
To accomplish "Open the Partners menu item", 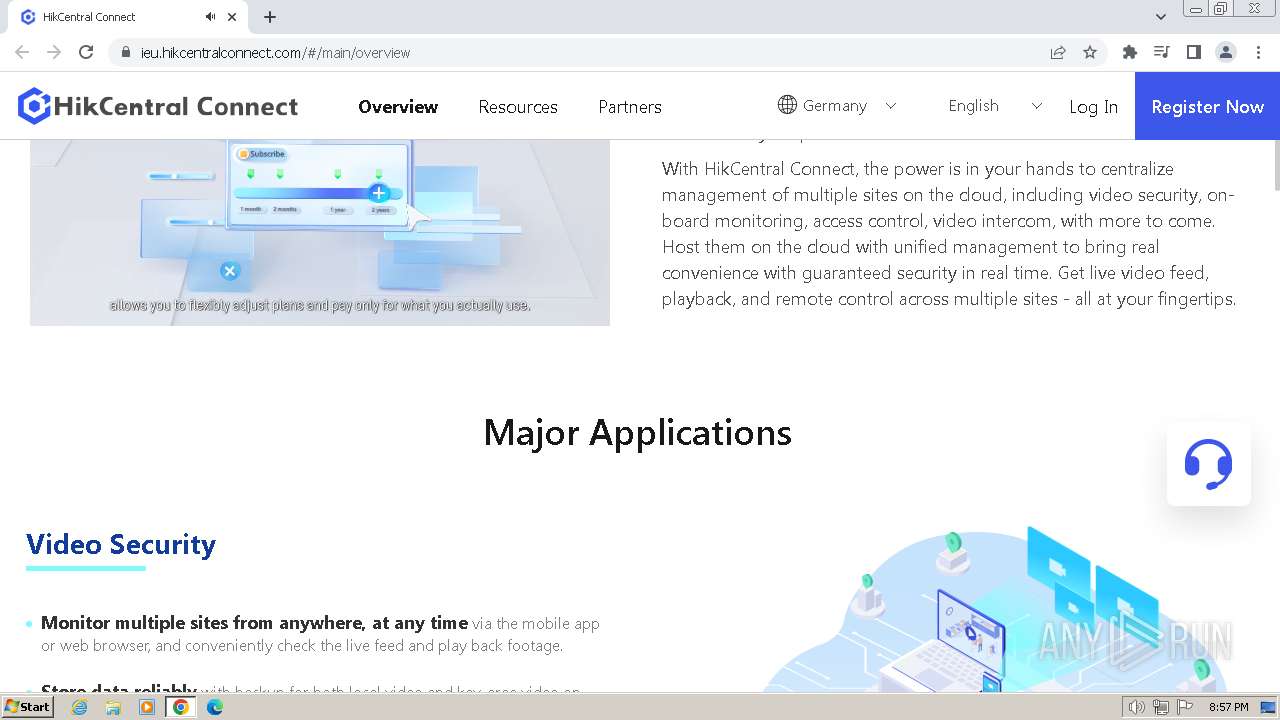I will tap(630, 106).
